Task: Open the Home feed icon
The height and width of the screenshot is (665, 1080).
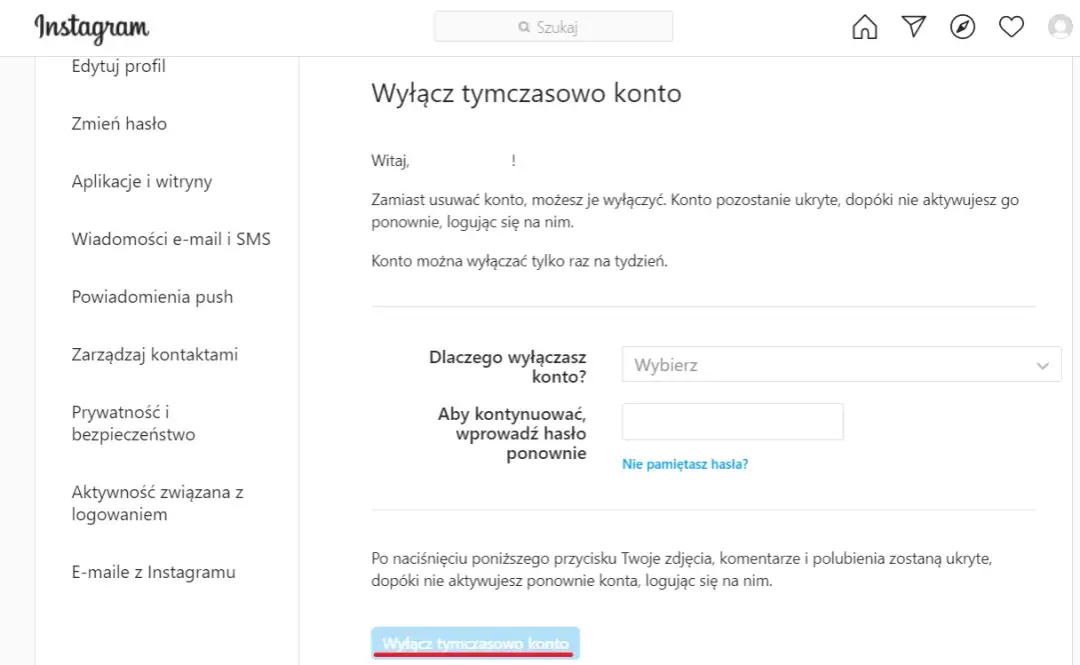Action: [x=864, y=26]
